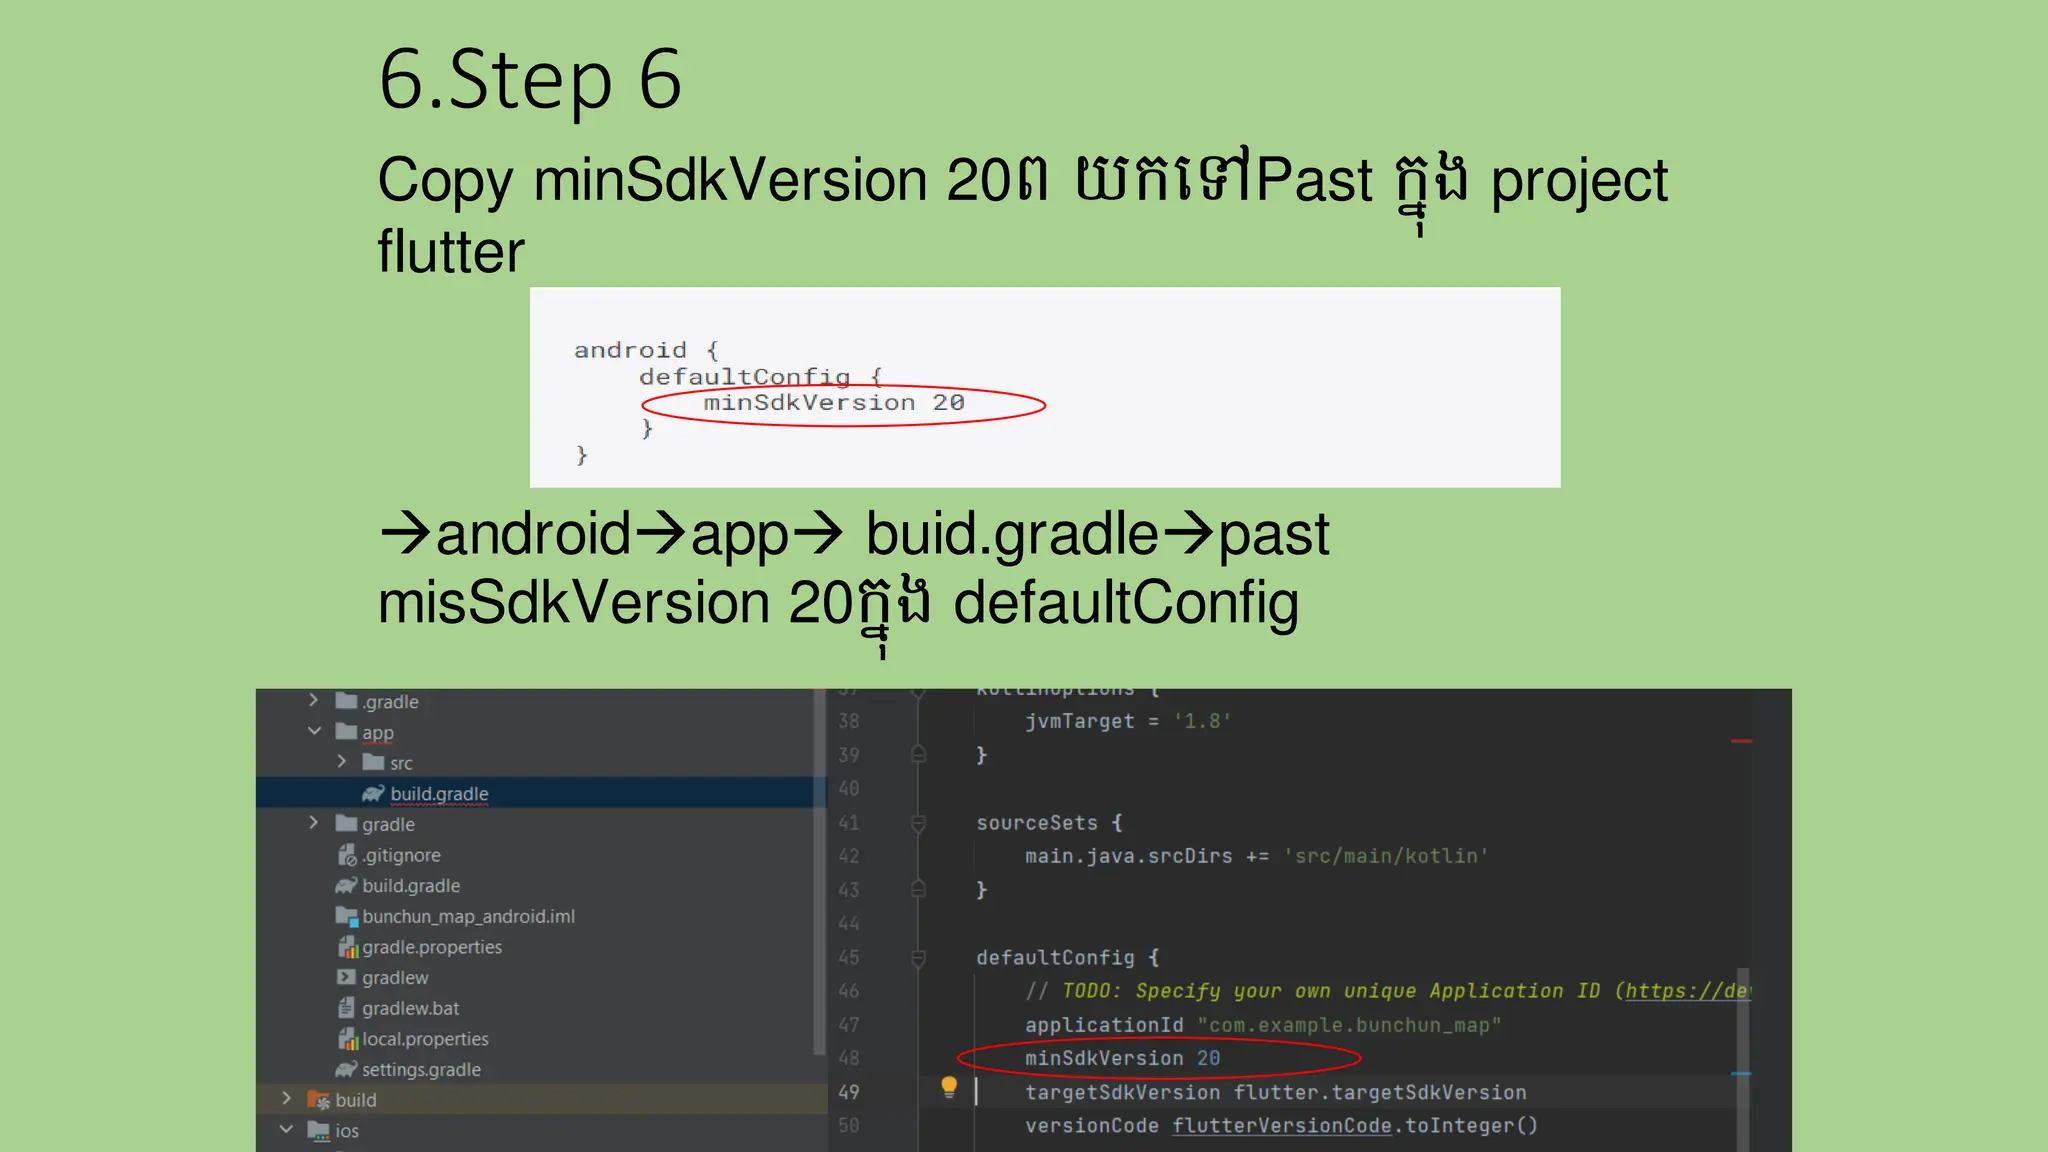
Task: Expand the .gradle folder chevron
Action: [x=313, y=700]
